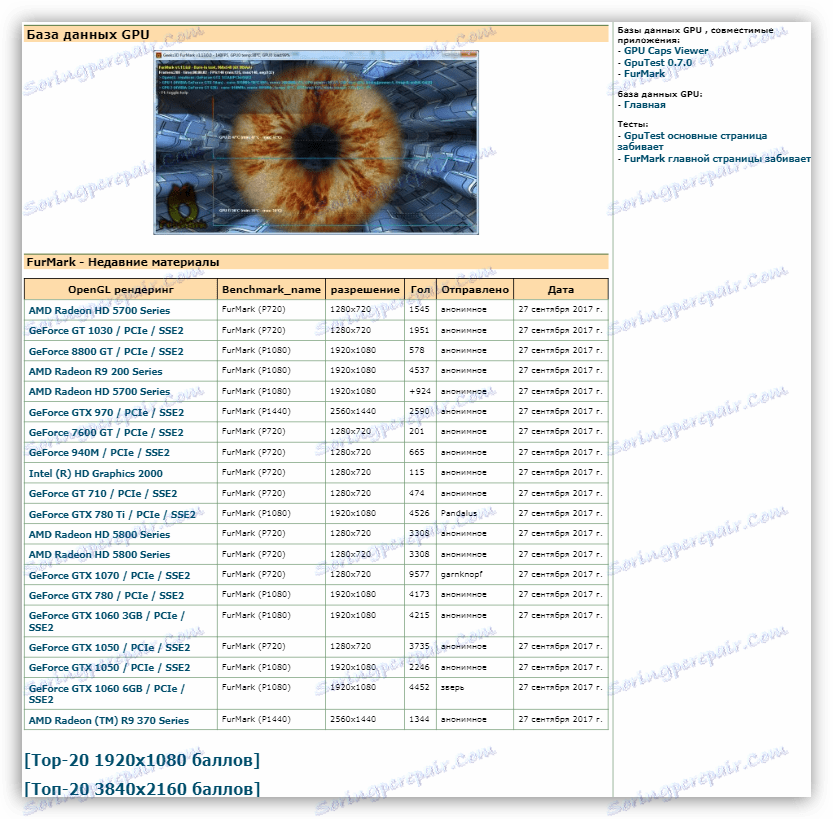Open Intel (R) HD Graphics 2000 entry

pyautogui.click(x=96, y=474)
